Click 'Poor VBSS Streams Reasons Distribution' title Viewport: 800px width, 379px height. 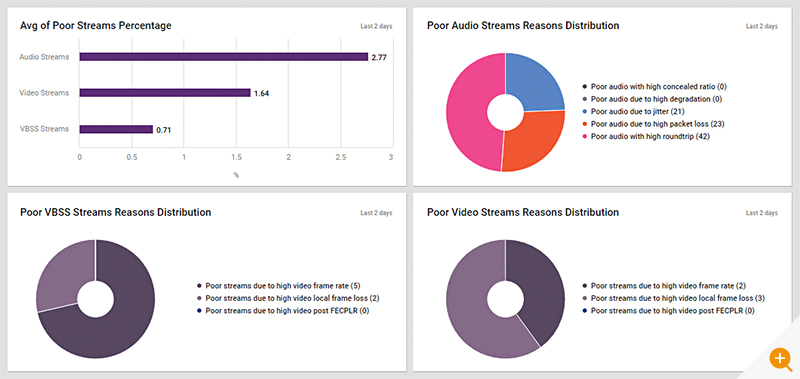pyautogui.click(x=115, y=212)
